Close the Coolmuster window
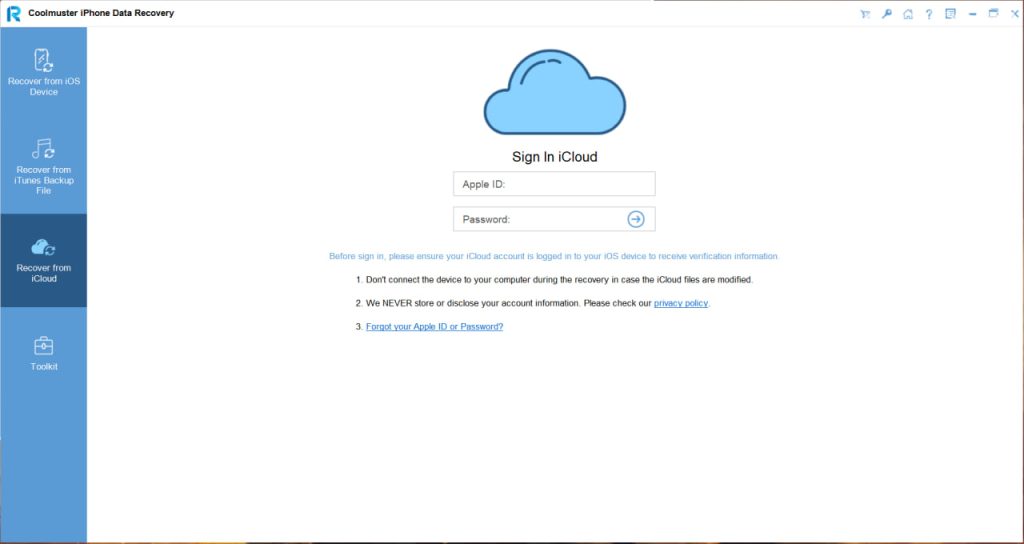 point(1014,14)
